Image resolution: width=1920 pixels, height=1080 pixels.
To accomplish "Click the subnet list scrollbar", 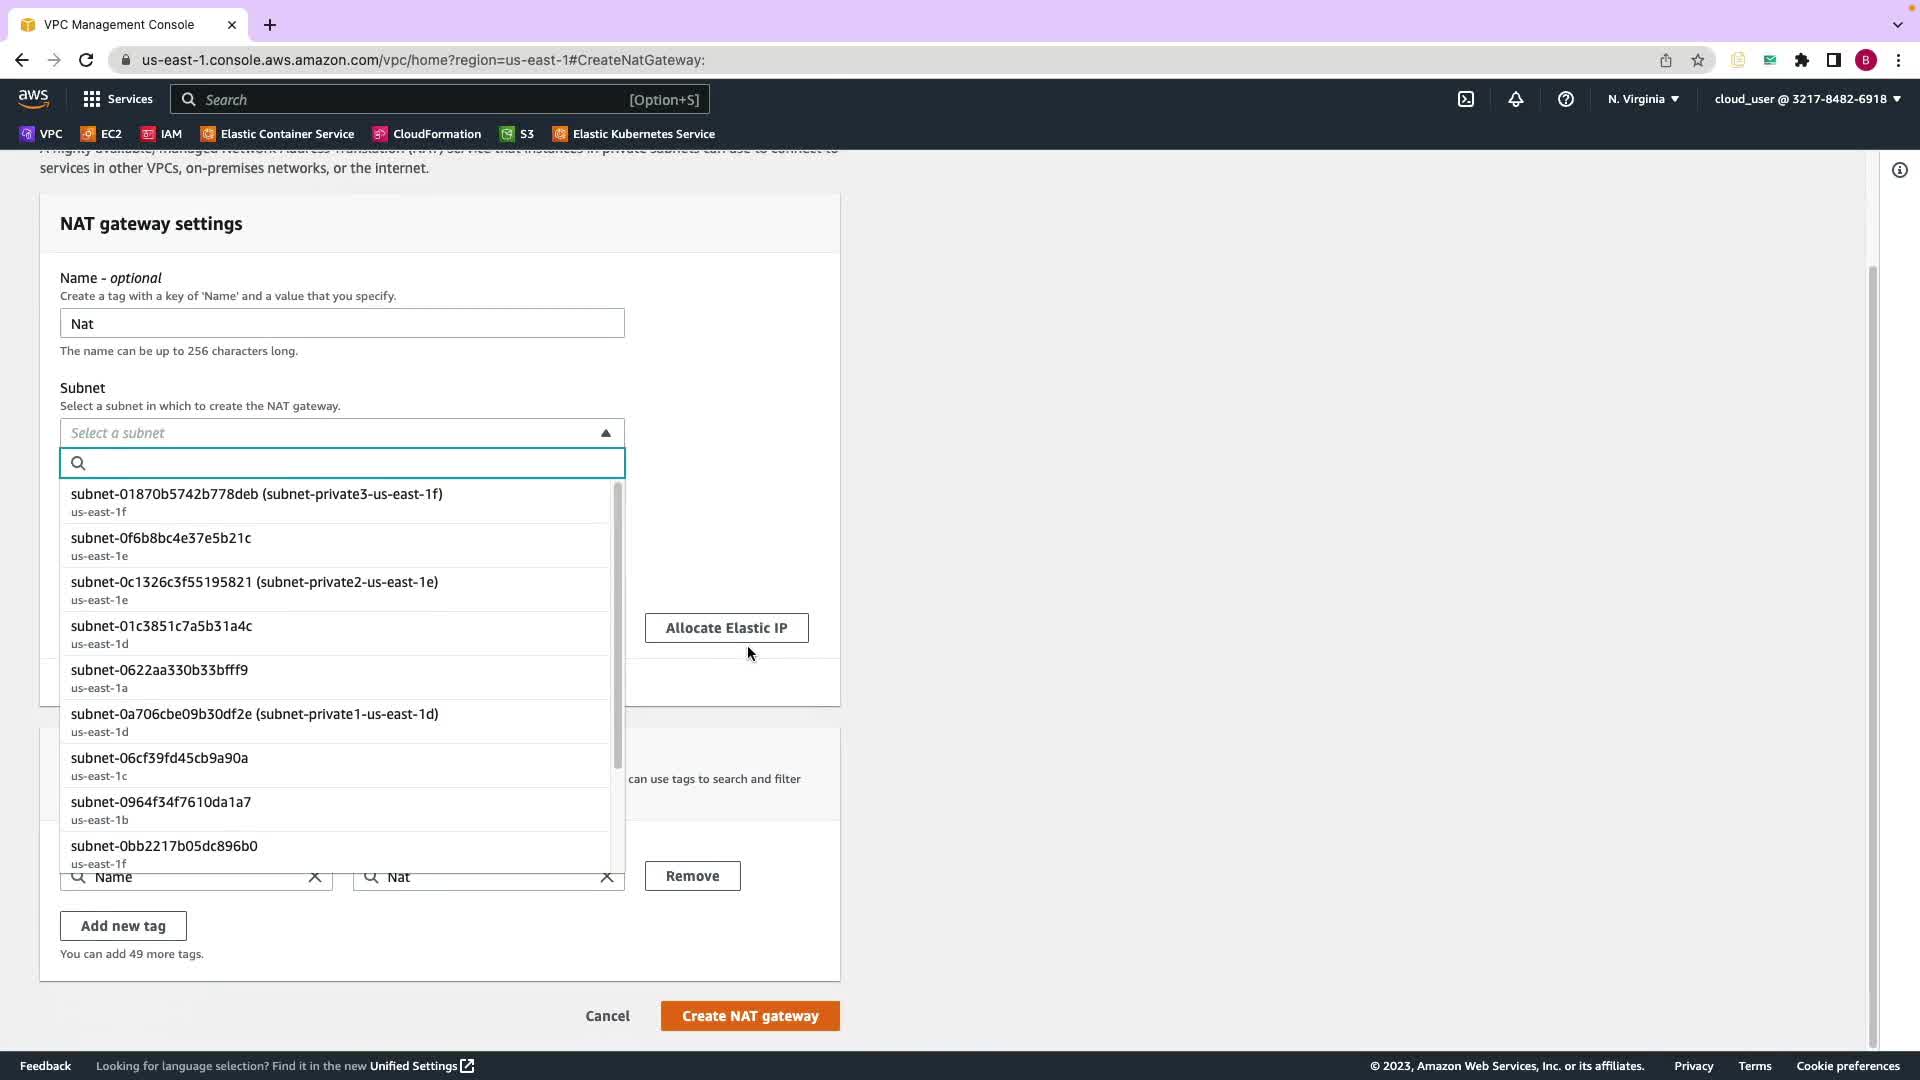I will [x=617, y=625].
